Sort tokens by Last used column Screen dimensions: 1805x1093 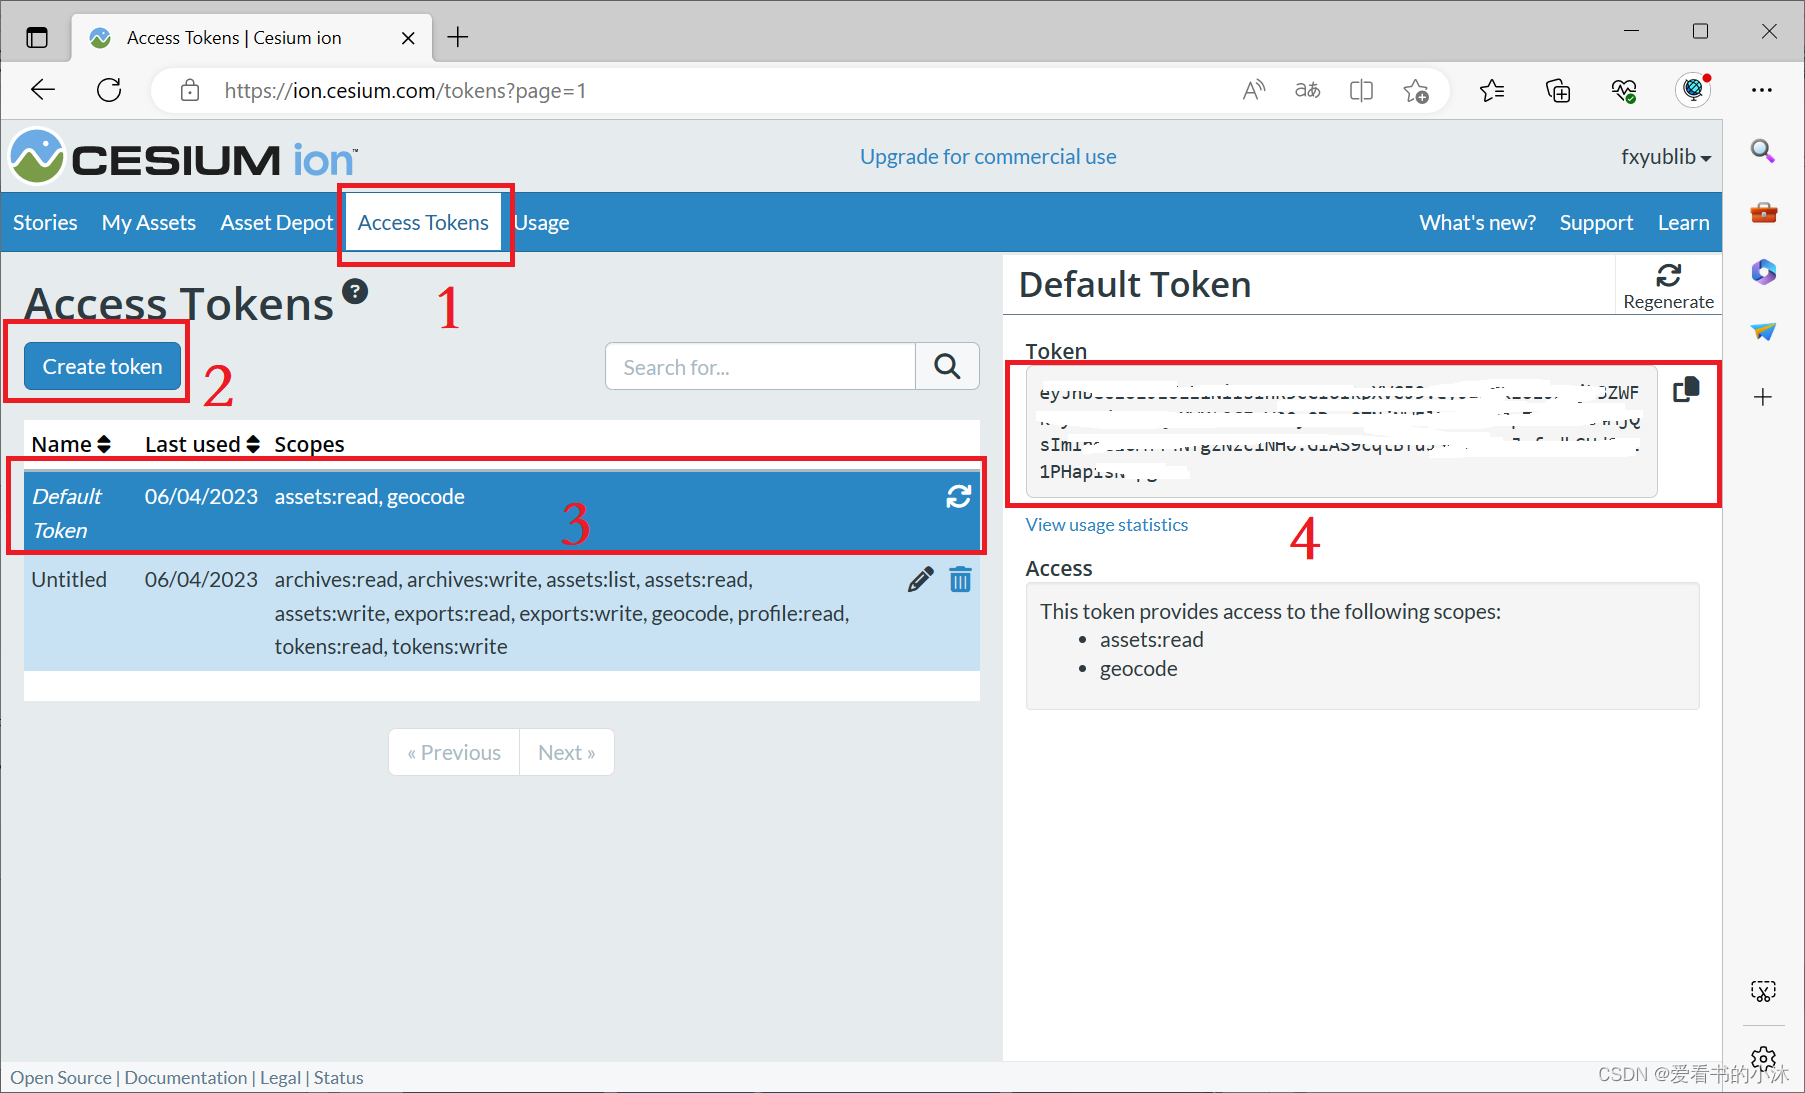pos(202,444)
